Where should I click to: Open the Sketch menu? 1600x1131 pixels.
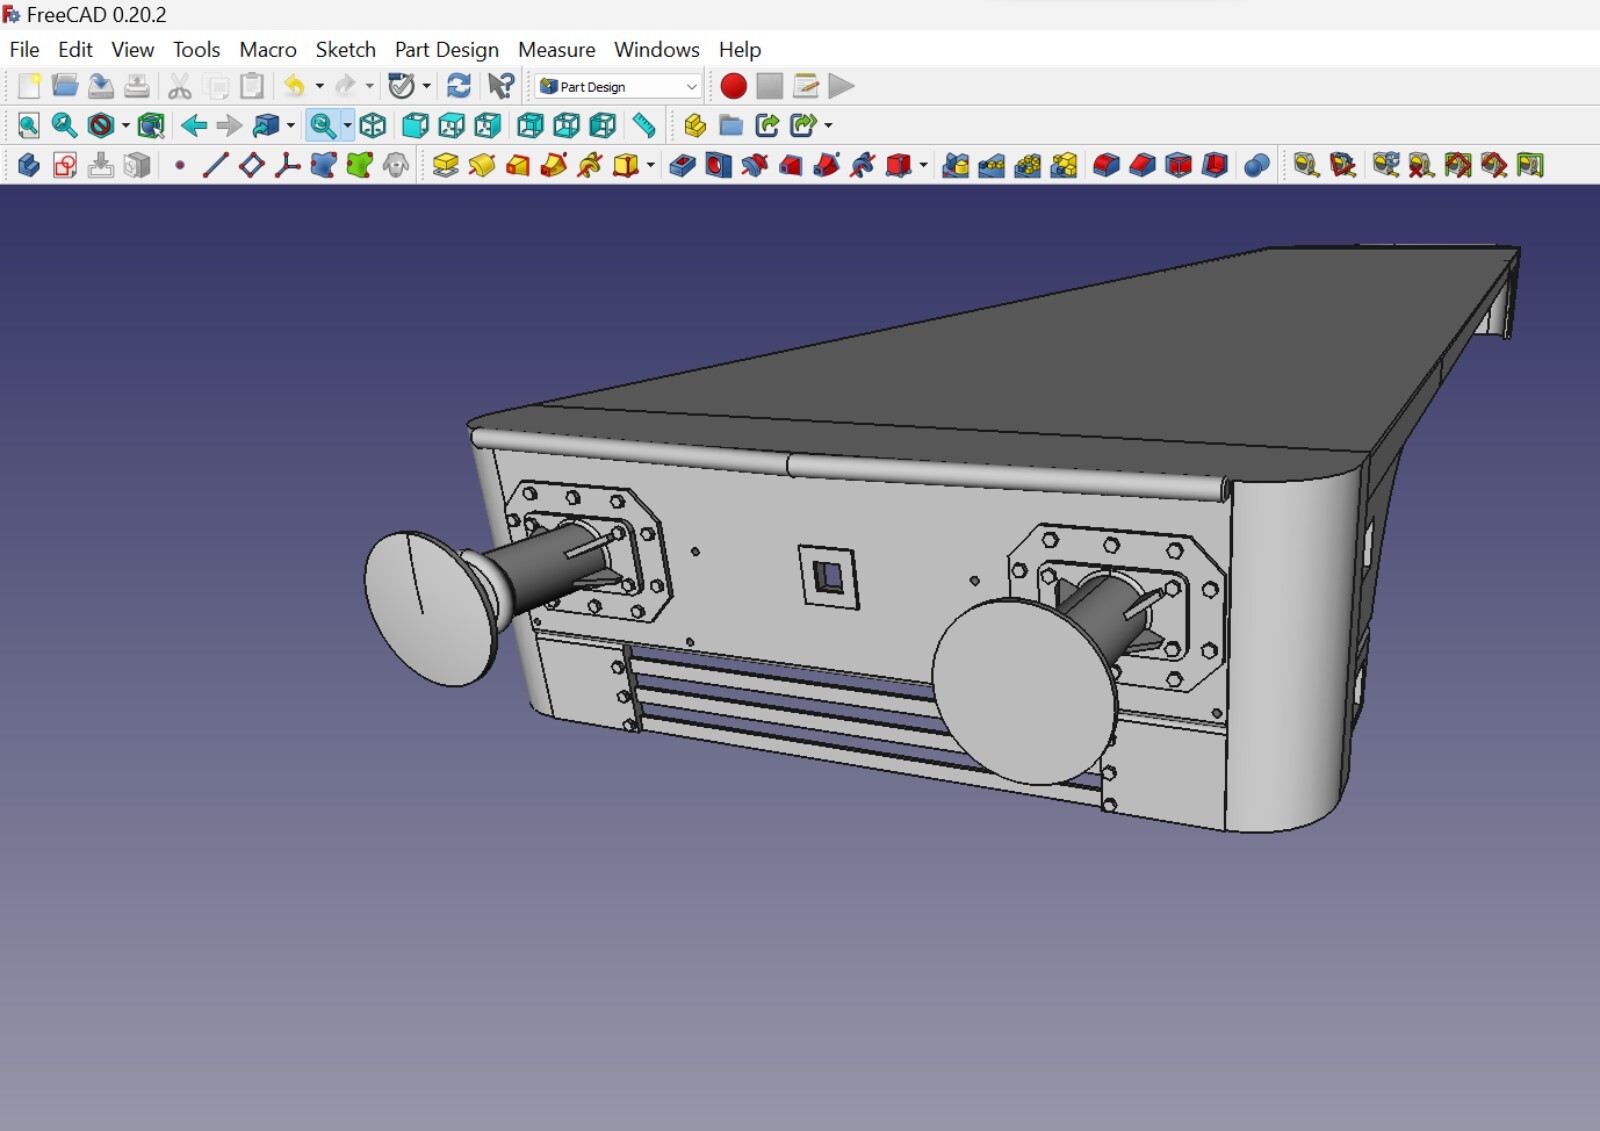[x=345, y=49]
